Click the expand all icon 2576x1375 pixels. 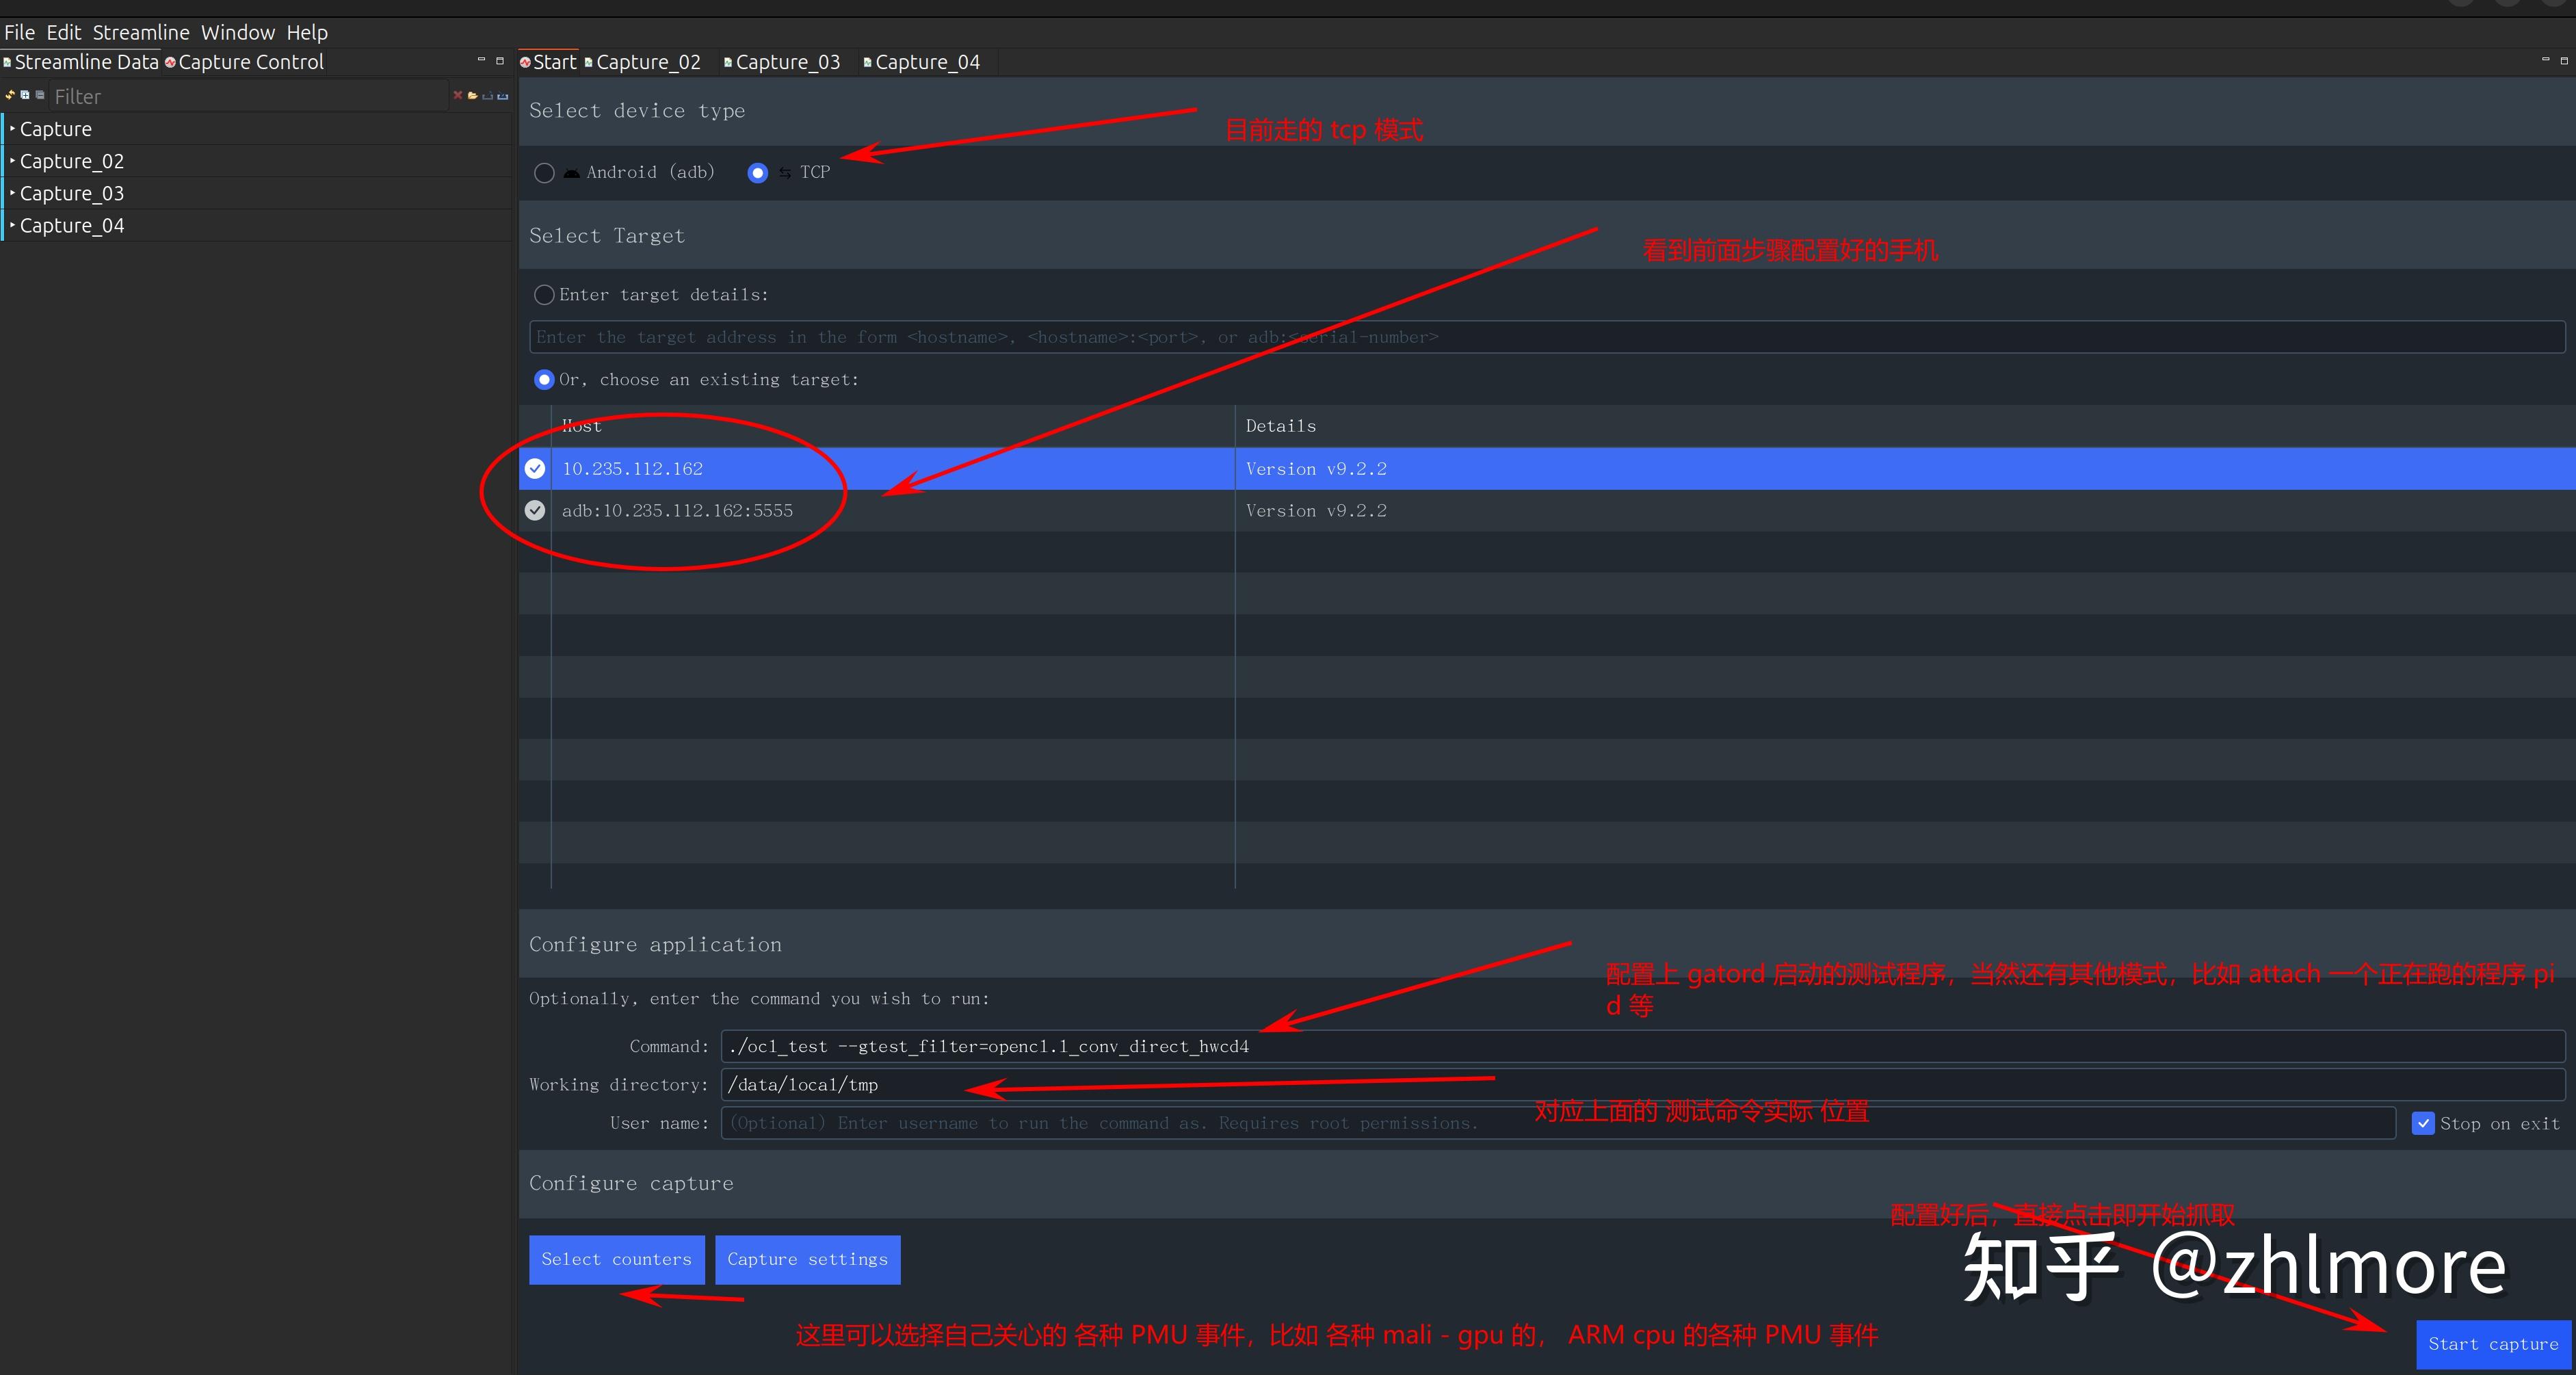point(25,95)
